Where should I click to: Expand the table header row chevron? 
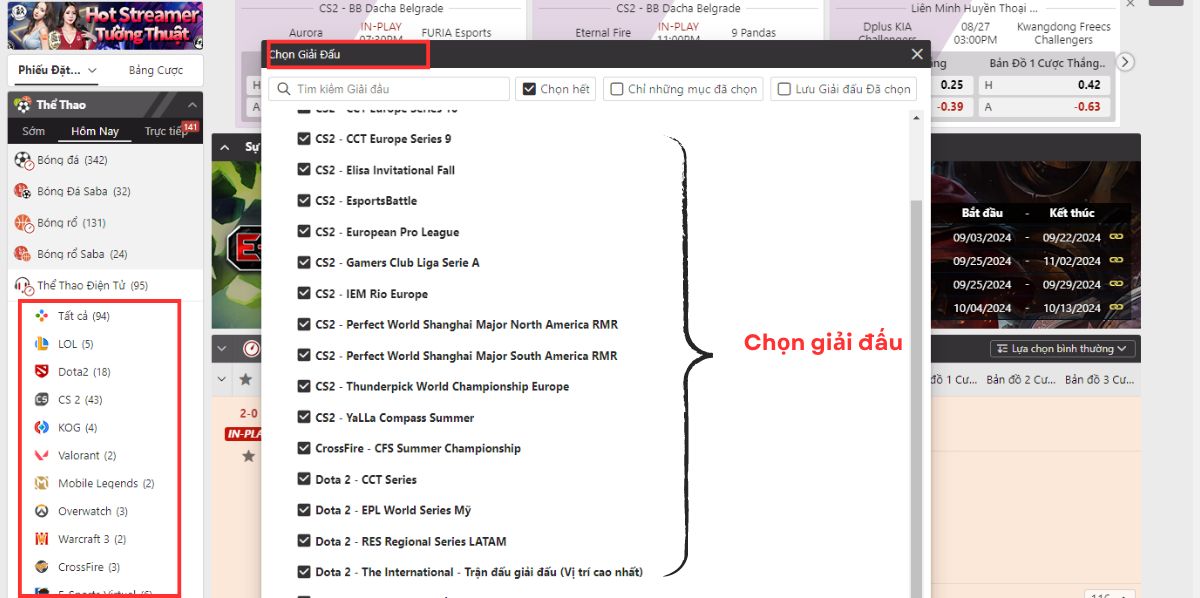pos(222,380)
